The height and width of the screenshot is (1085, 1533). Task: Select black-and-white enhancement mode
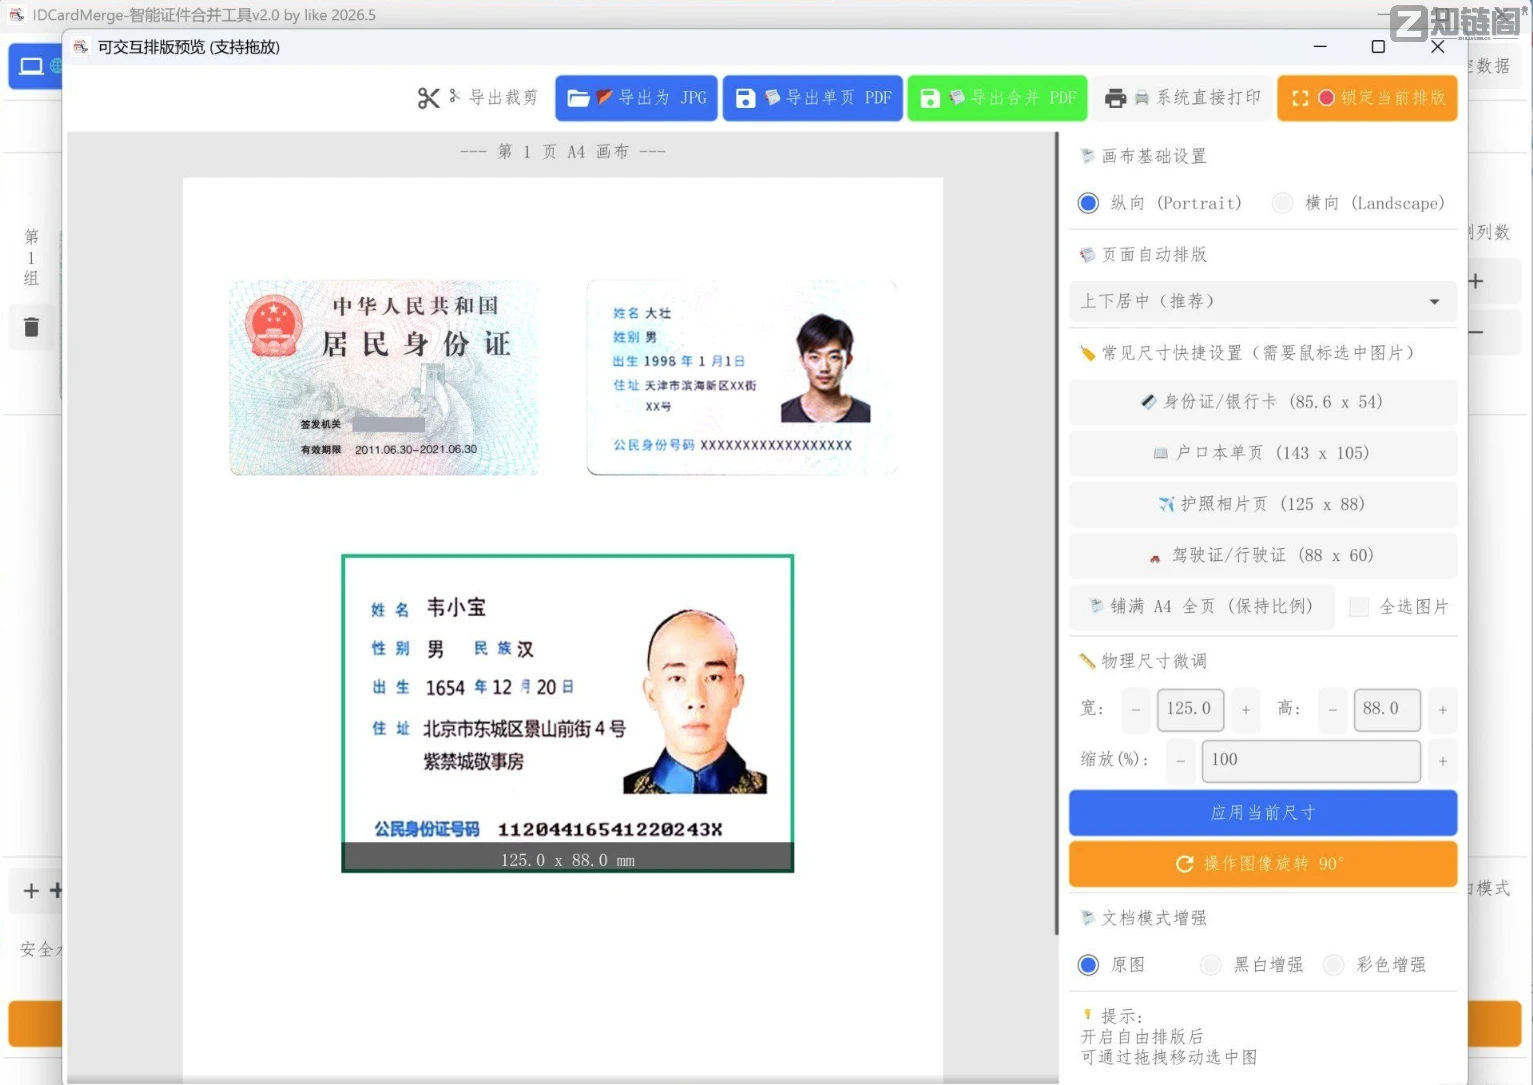pos(1211,965)
